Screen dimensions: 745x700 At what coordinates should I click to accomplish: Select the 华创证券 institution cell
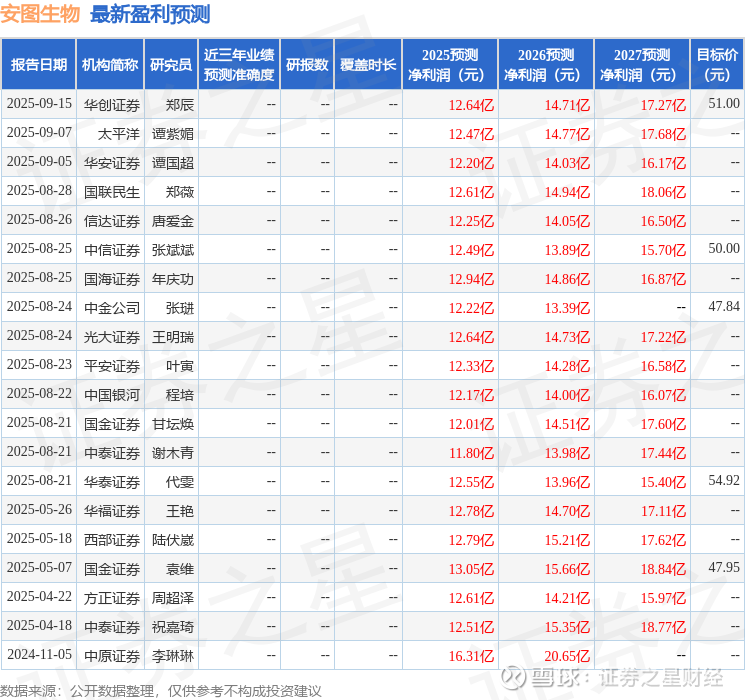coord(112,105)
